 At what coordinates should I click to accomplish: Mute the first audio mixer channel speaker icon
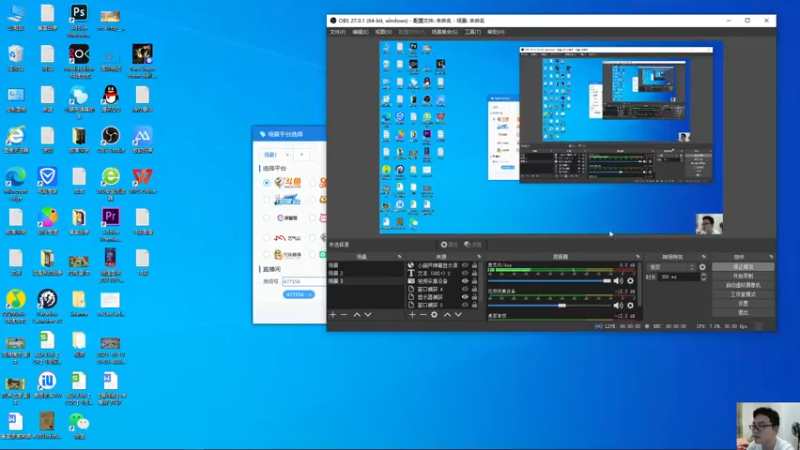(x=618, y=281)
